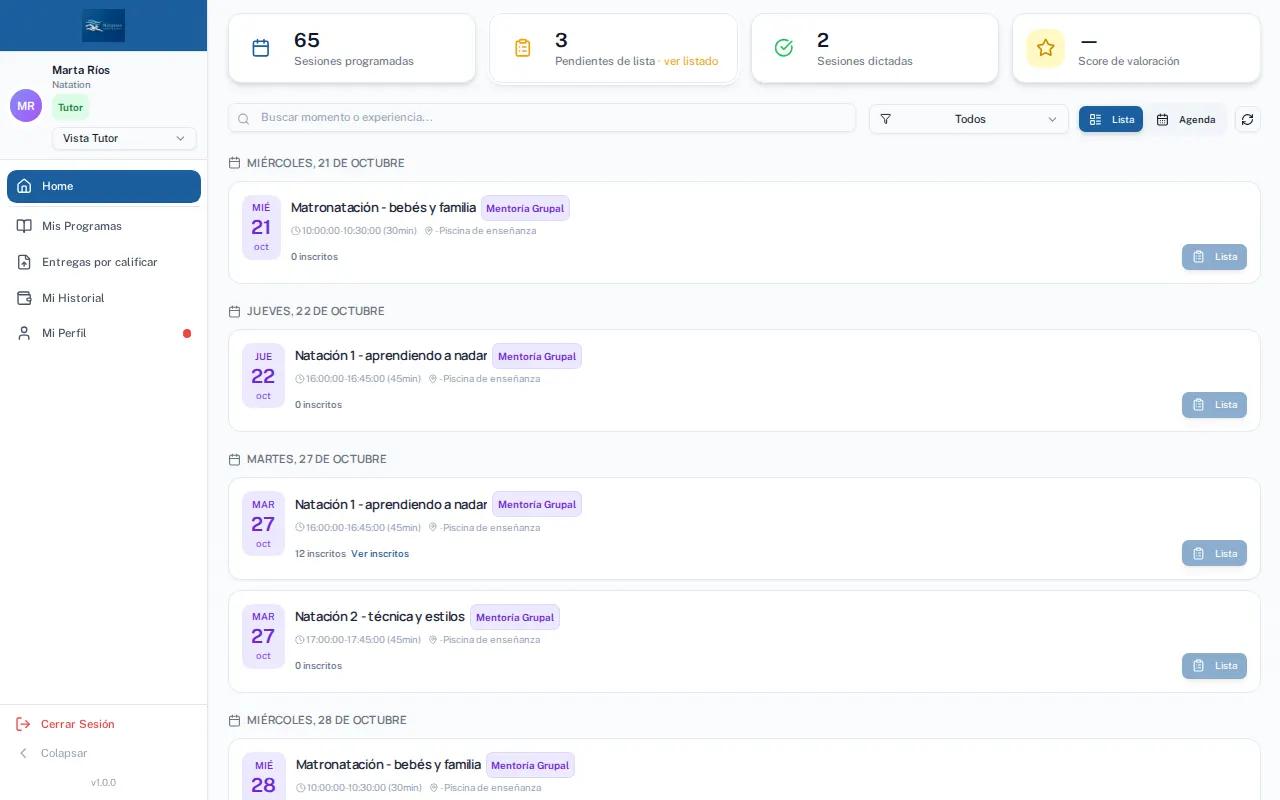Open the ver listado link
The height and width of the screenshot is (800, 1280).
point(691,61)
